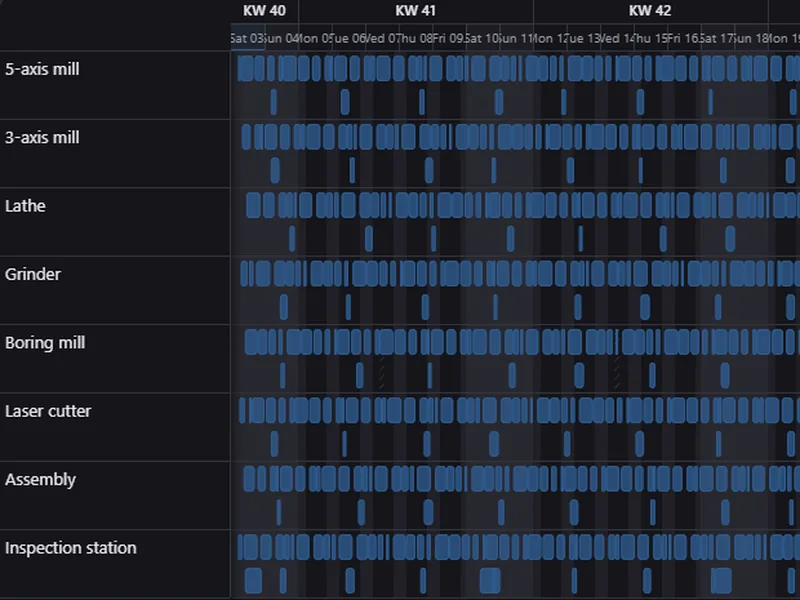
Task: Select the 3-axis mill resource row
Action: coord(115,154)
